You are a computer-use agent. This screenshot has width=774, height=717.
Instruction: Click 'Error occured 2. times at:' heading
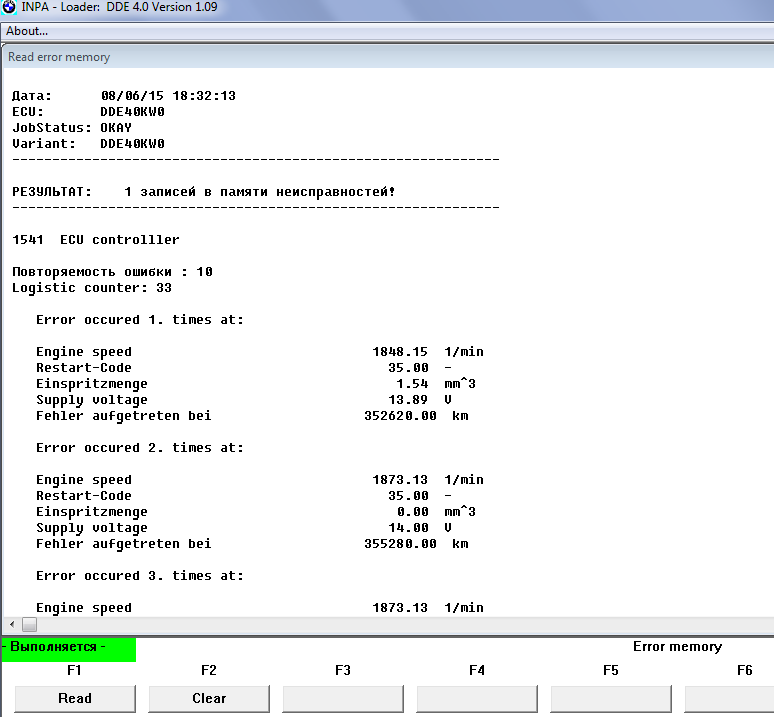click(x=140, y=448)
